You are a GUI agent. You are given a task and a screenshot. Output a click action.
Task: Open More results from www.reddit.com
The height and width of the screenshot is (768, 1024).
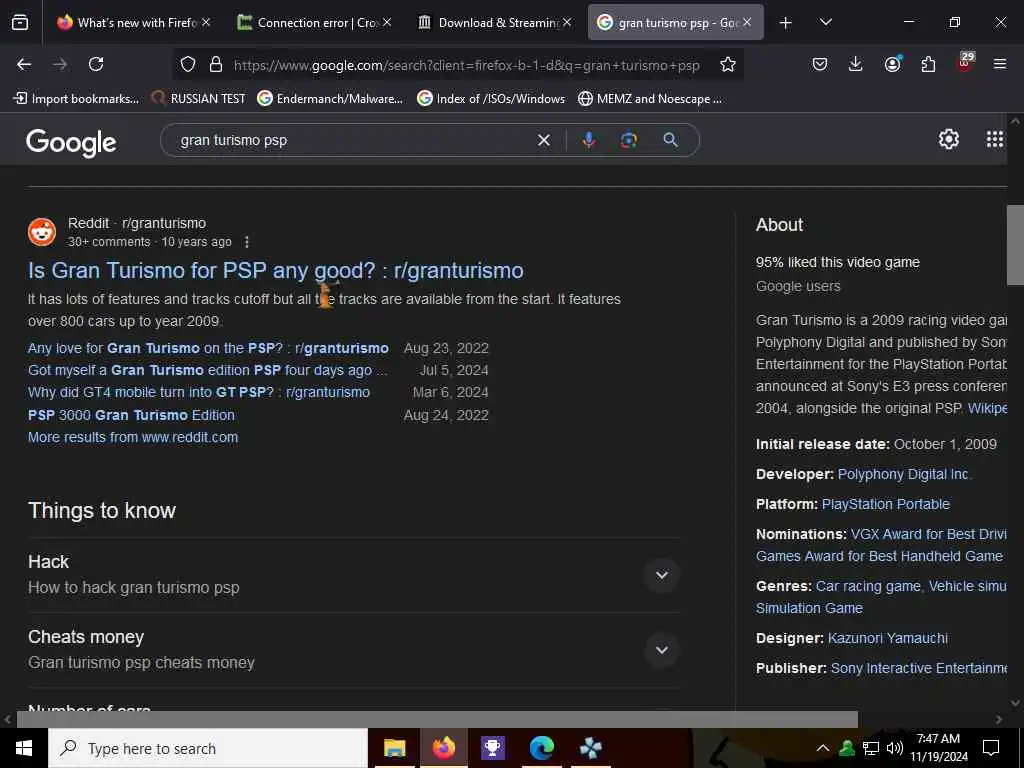pyautogui.click(x=133, y=438)
